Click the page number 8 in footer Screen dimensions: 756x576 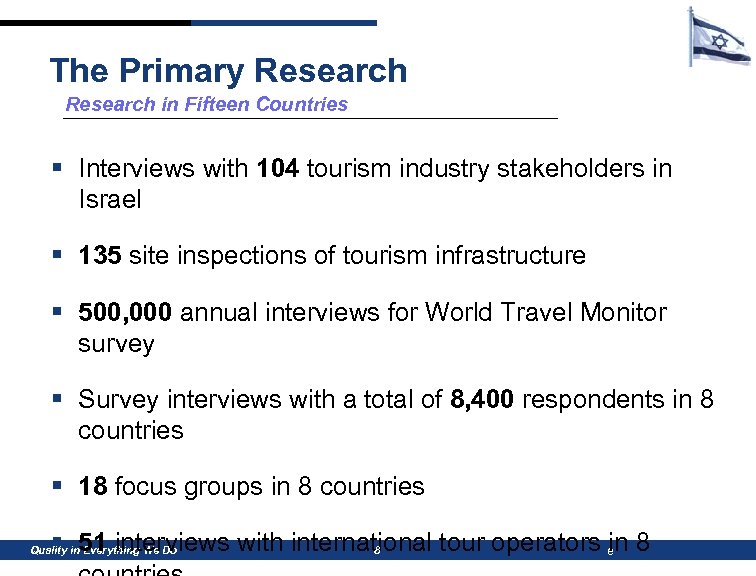[377, 550]
